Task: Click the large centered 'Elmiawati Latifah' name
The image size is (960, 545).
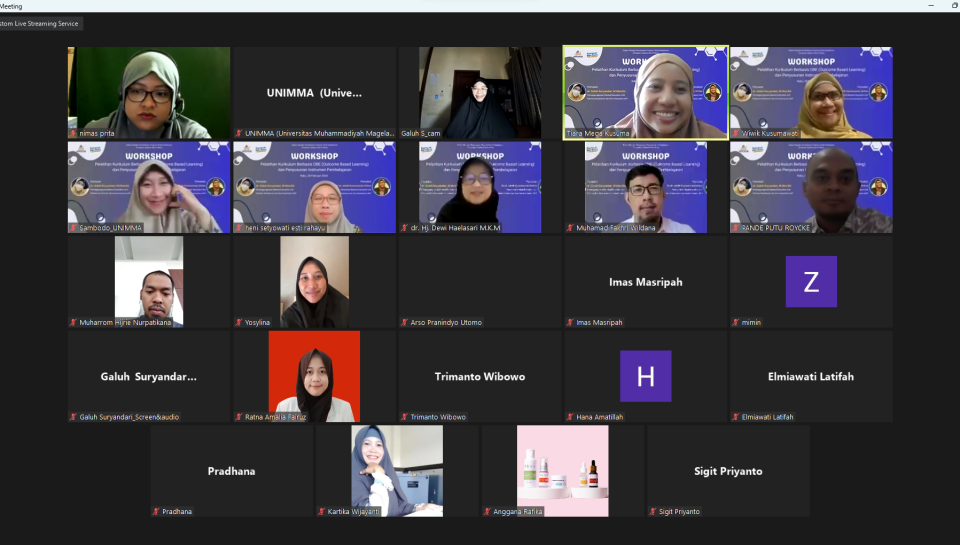Action: click(x=811, y=377)
